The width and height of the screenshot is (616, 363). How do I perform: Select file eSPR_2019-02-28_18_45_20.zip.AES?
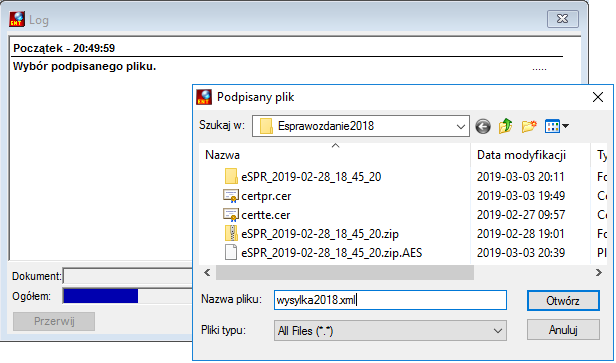point(332,253)
